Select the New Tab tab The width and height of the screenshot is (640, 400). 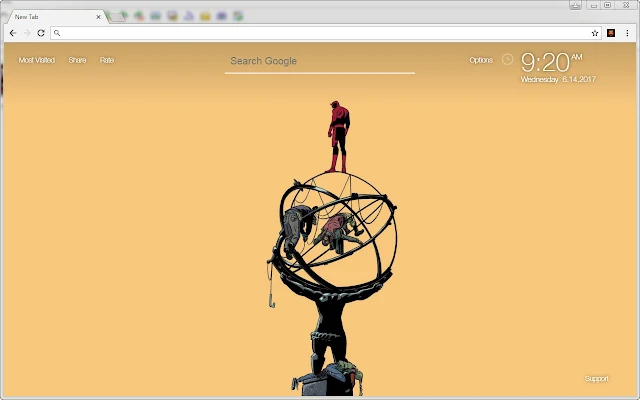pos(55,17)
